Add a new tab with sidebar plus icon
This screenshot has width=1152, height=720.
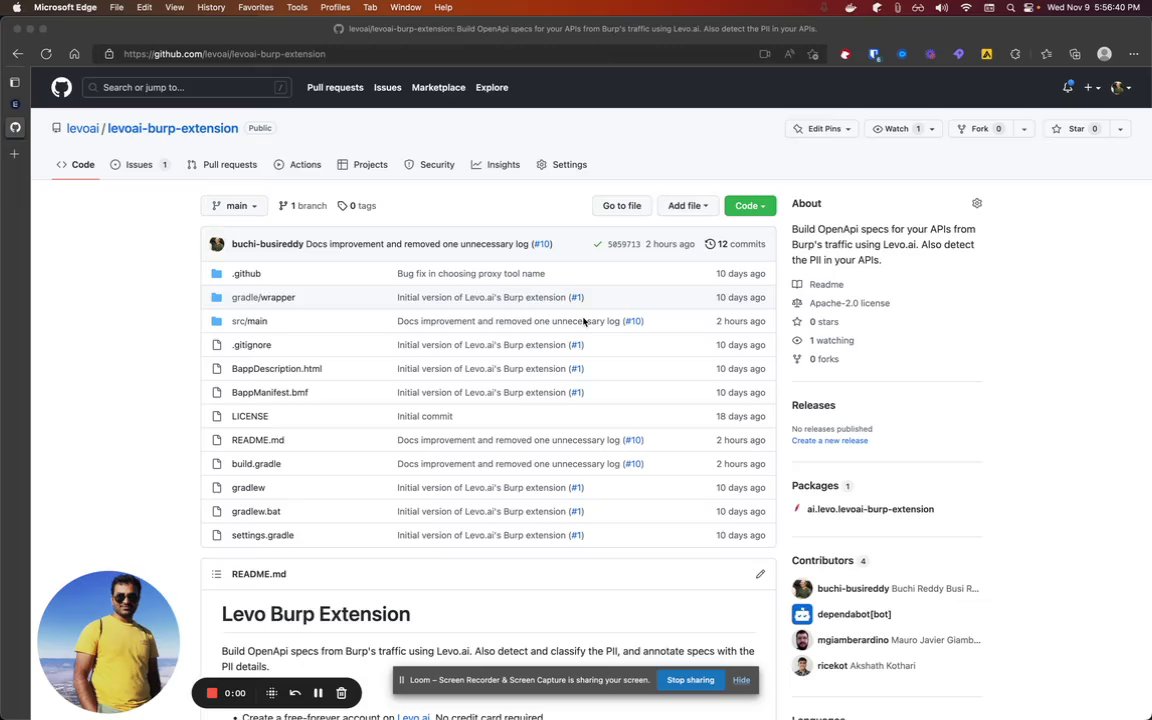coord(15,154)
